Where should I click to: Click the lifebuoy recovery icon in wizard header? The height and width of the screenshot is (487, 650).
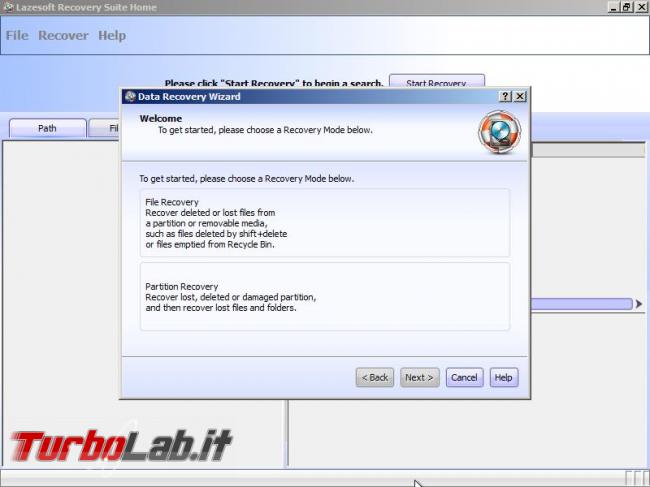(500, 132)
